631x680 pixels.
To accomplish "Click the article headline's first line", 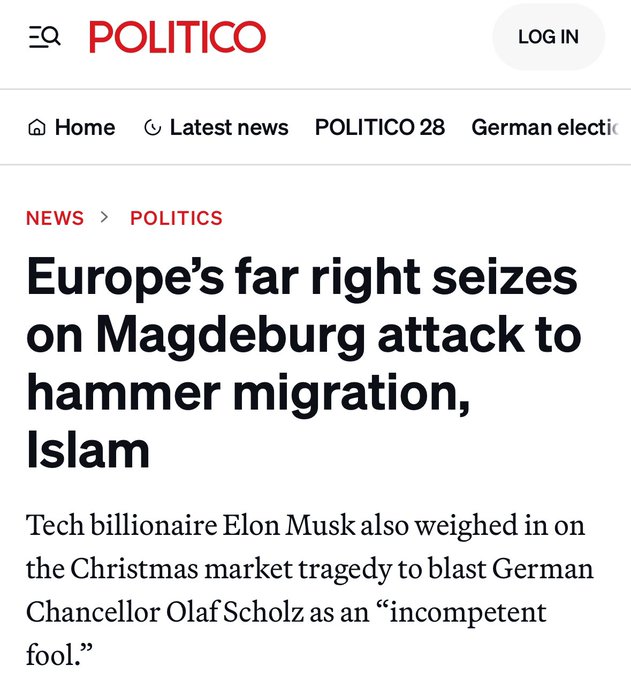I will [x=302, y=278].
